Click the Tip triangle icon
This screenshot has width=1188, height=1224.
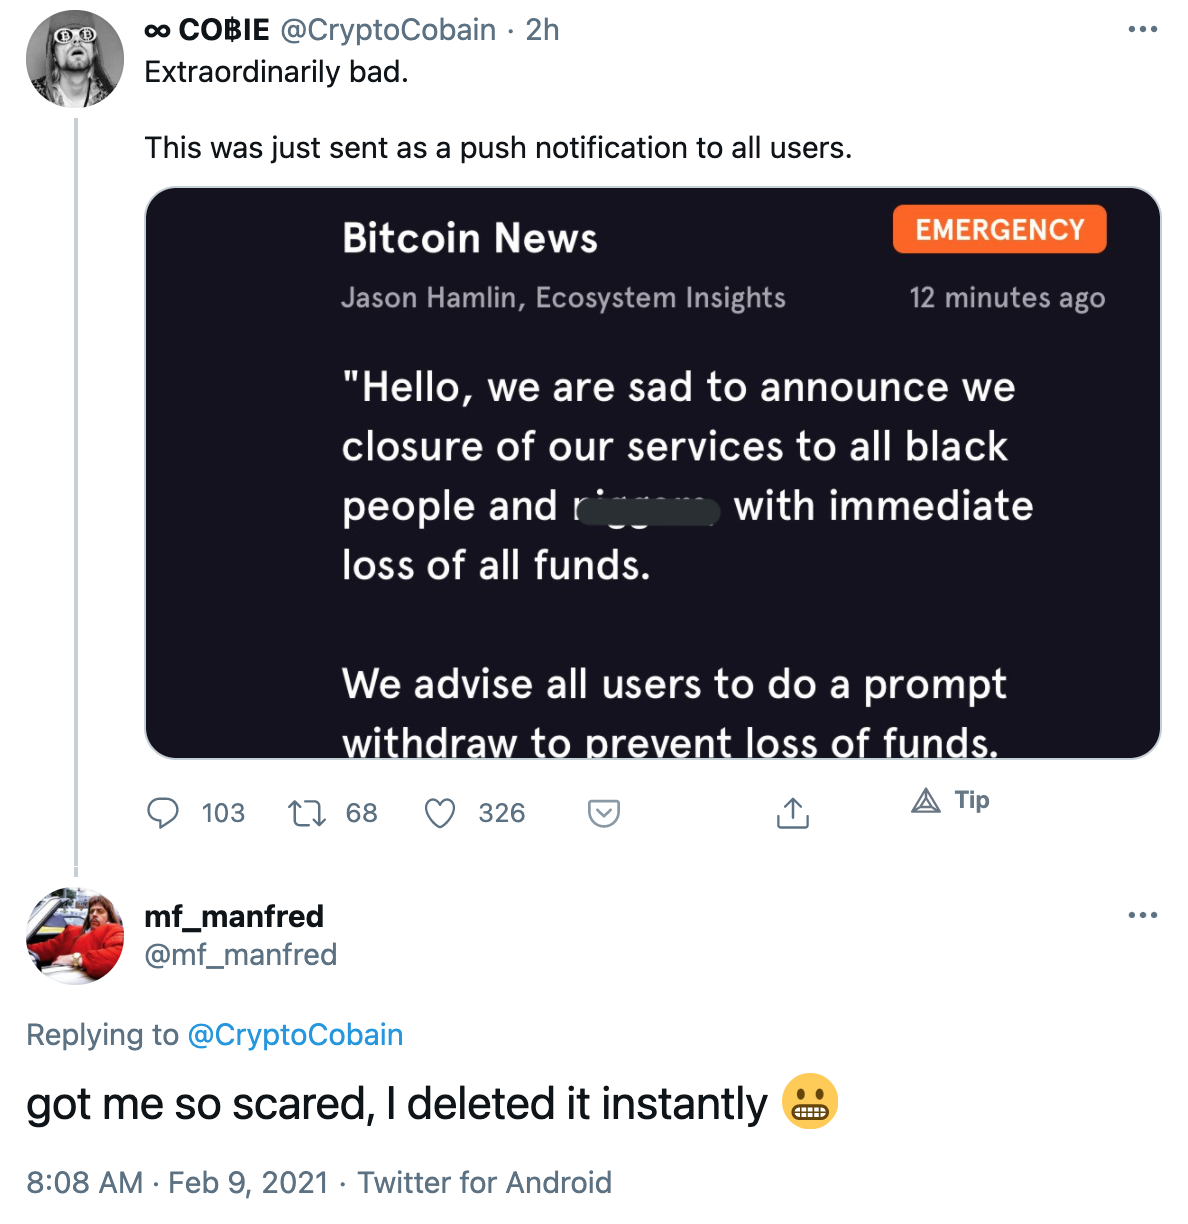(x=926, y=800)
